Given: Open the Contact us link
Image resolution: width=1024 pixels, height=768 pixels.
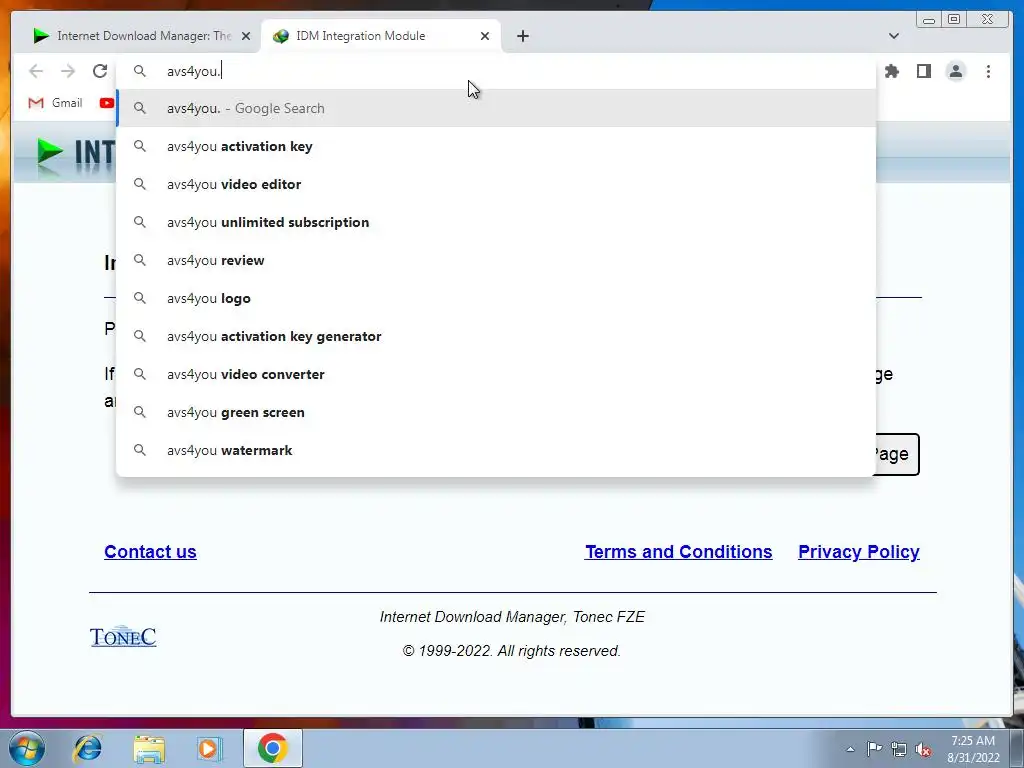Looking at the screenshot, I should pyautogui.click(x=150, y=552).
